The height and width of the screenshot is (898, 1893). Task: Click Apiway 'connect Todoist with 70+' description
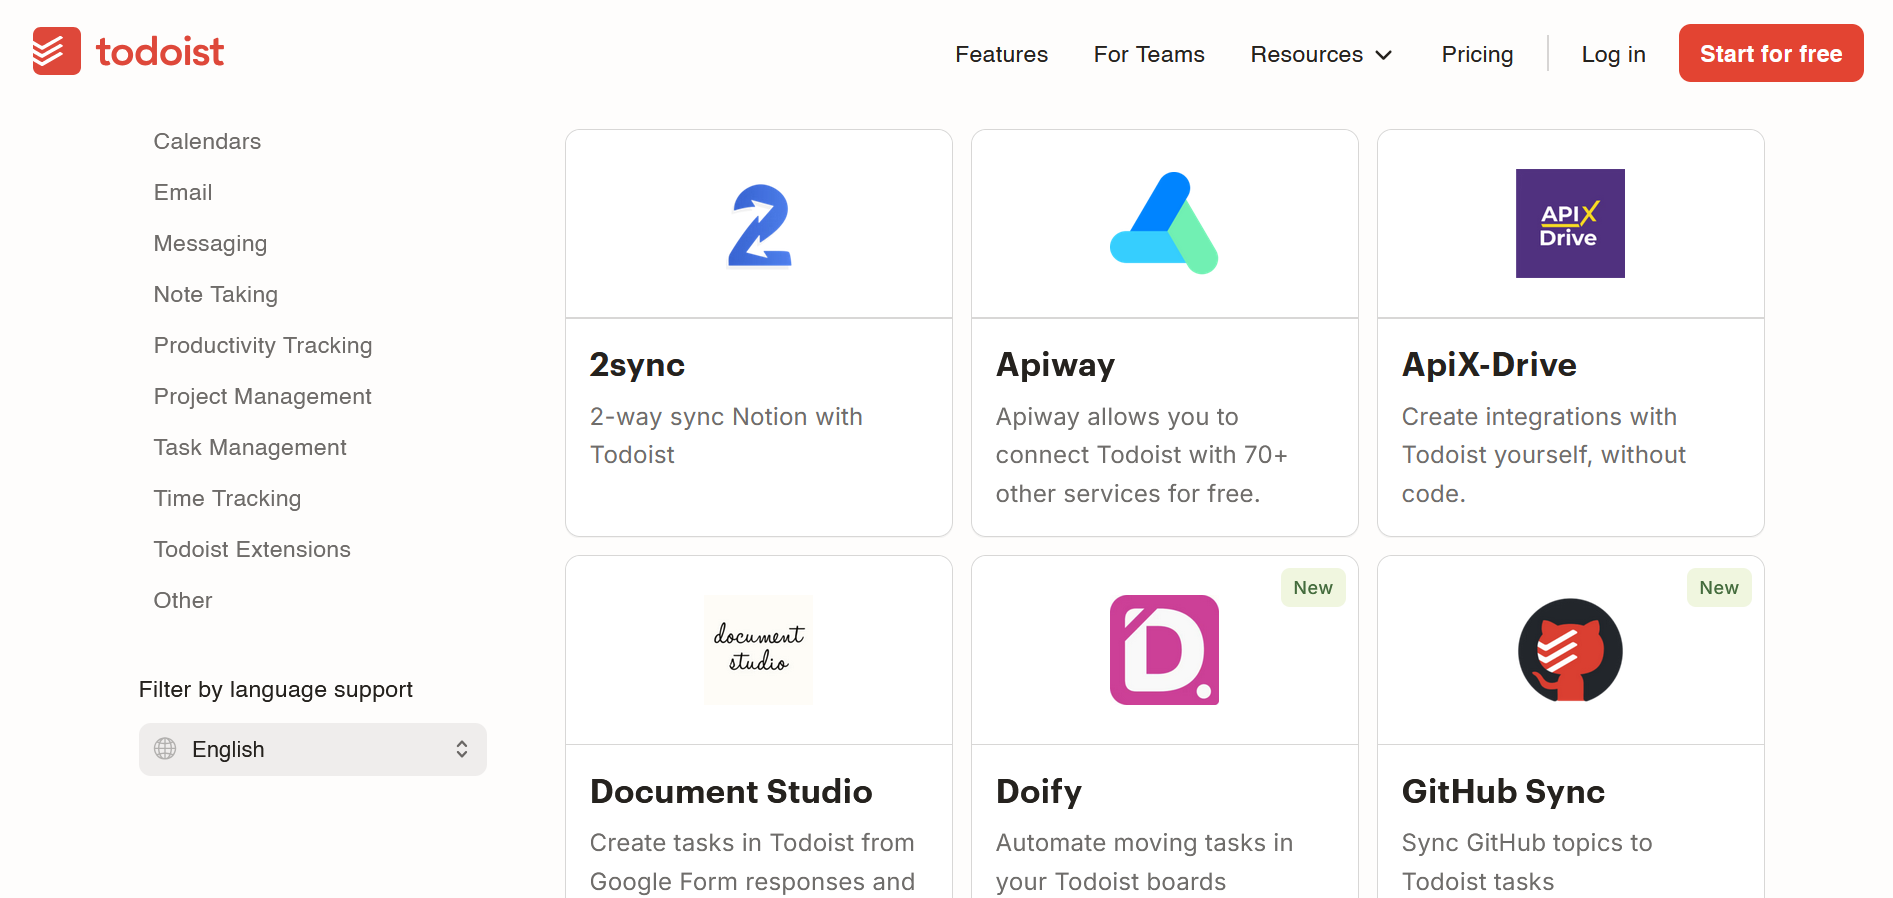(1142, 455)
